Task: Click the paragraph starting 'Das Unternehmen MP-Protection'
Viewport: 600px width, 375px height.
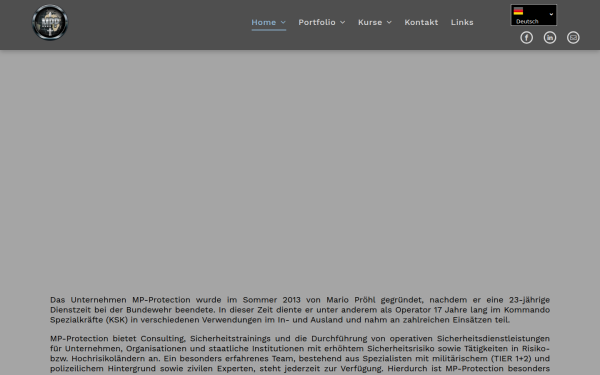Action: tap(300, 310)
